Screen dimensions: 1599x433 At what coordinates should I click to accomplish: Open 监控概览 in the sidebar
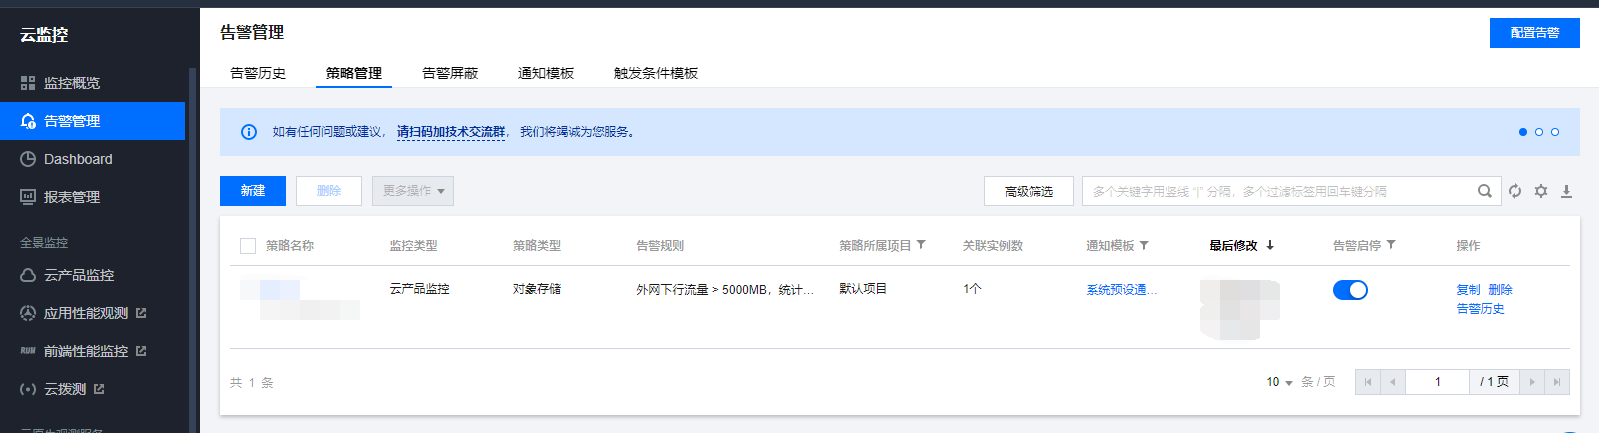click(x=72, y=83)
